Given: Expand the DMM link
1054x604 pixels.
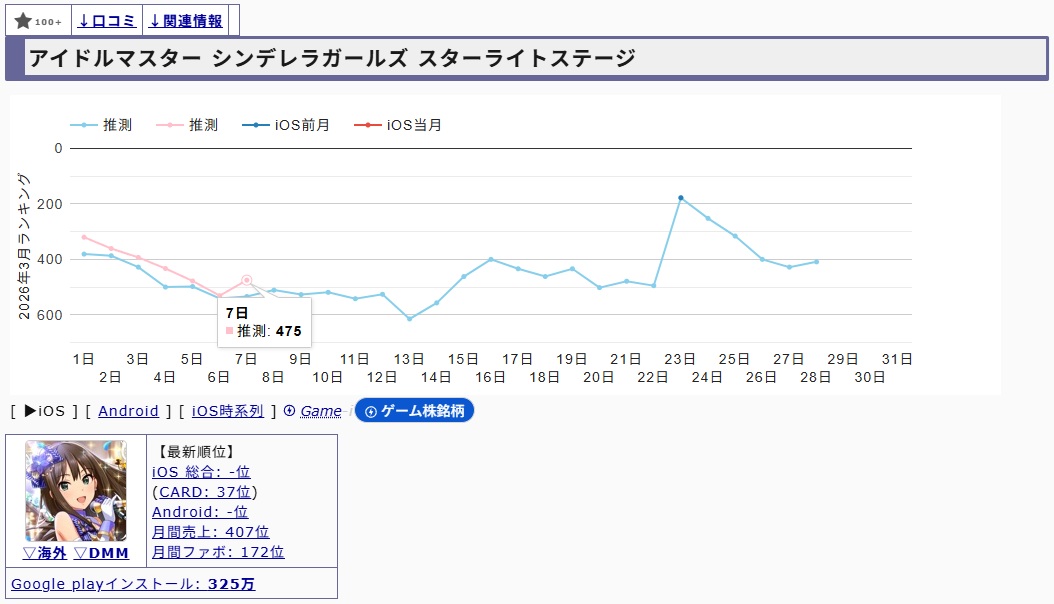Looking at the screenshot, I should coord(101,553).
